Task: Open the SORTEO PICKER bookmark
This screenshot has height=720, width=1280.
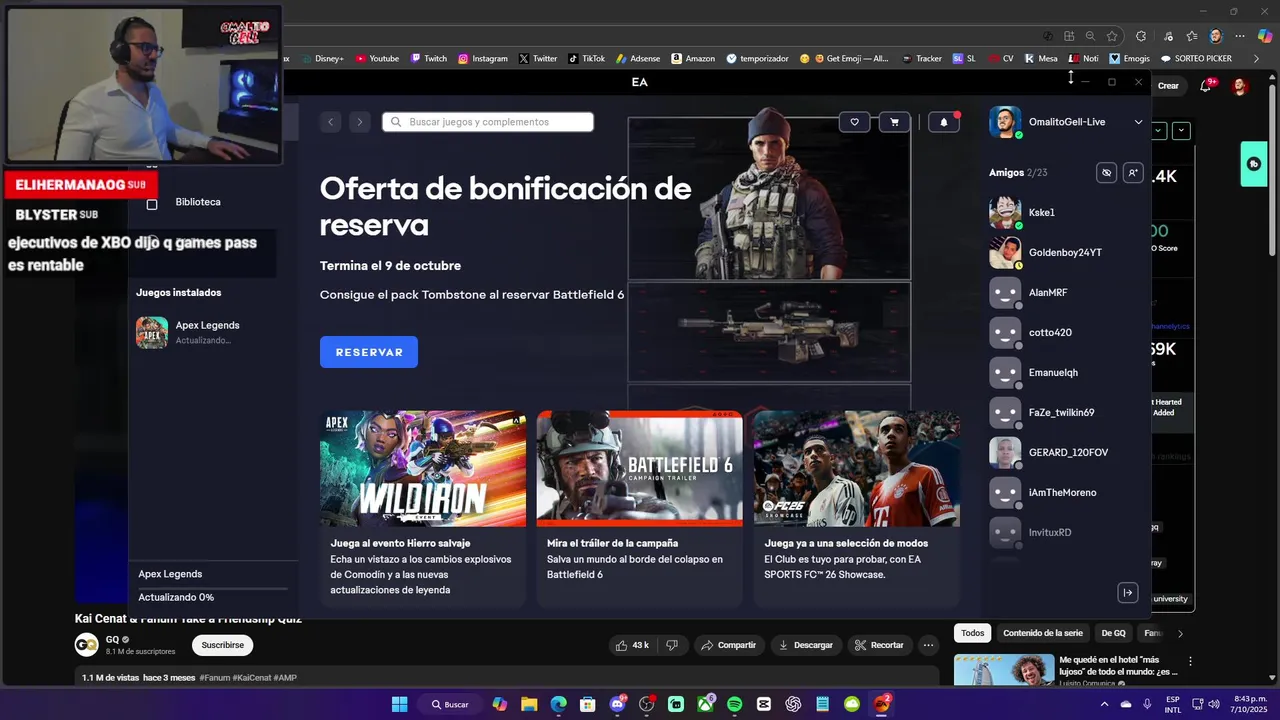Action: click(1196, 59)
